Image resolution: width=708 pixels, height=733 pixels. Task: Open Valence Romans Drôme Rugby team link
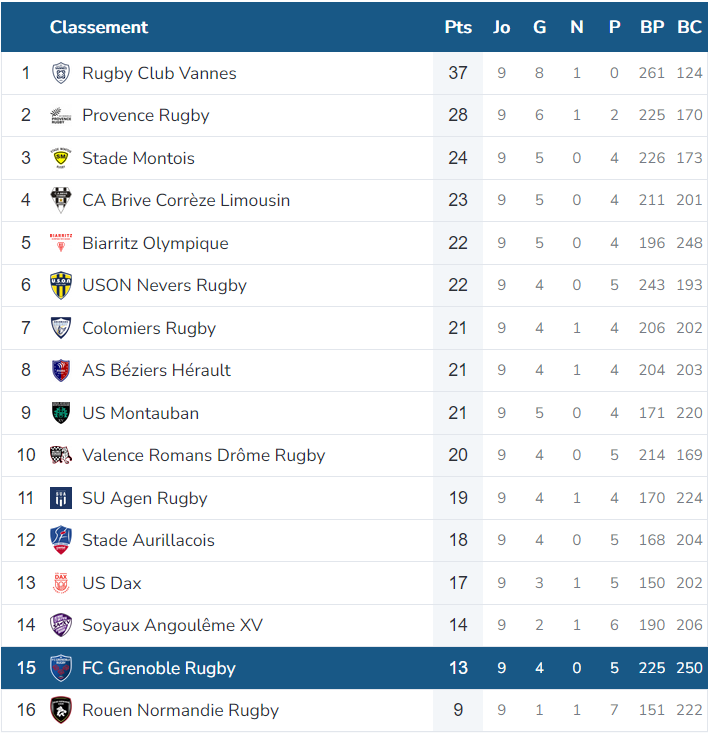coord(203,455)
